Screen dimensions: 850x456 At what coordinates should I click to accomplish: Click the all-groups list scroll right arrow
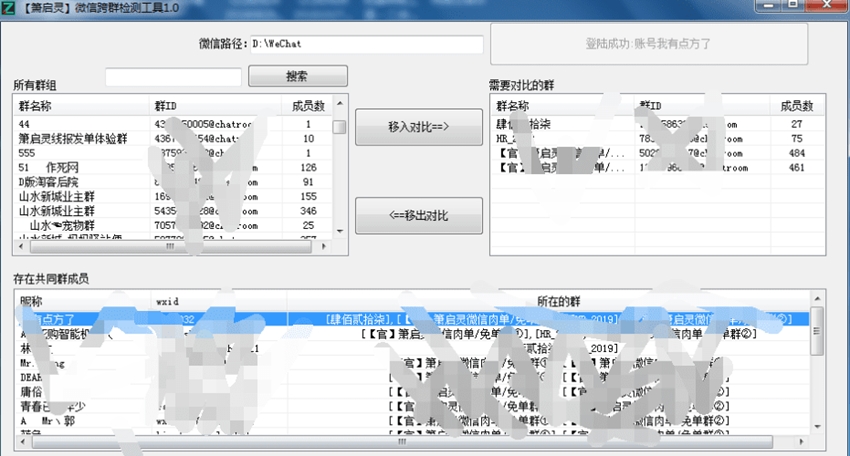click(324, 247)
